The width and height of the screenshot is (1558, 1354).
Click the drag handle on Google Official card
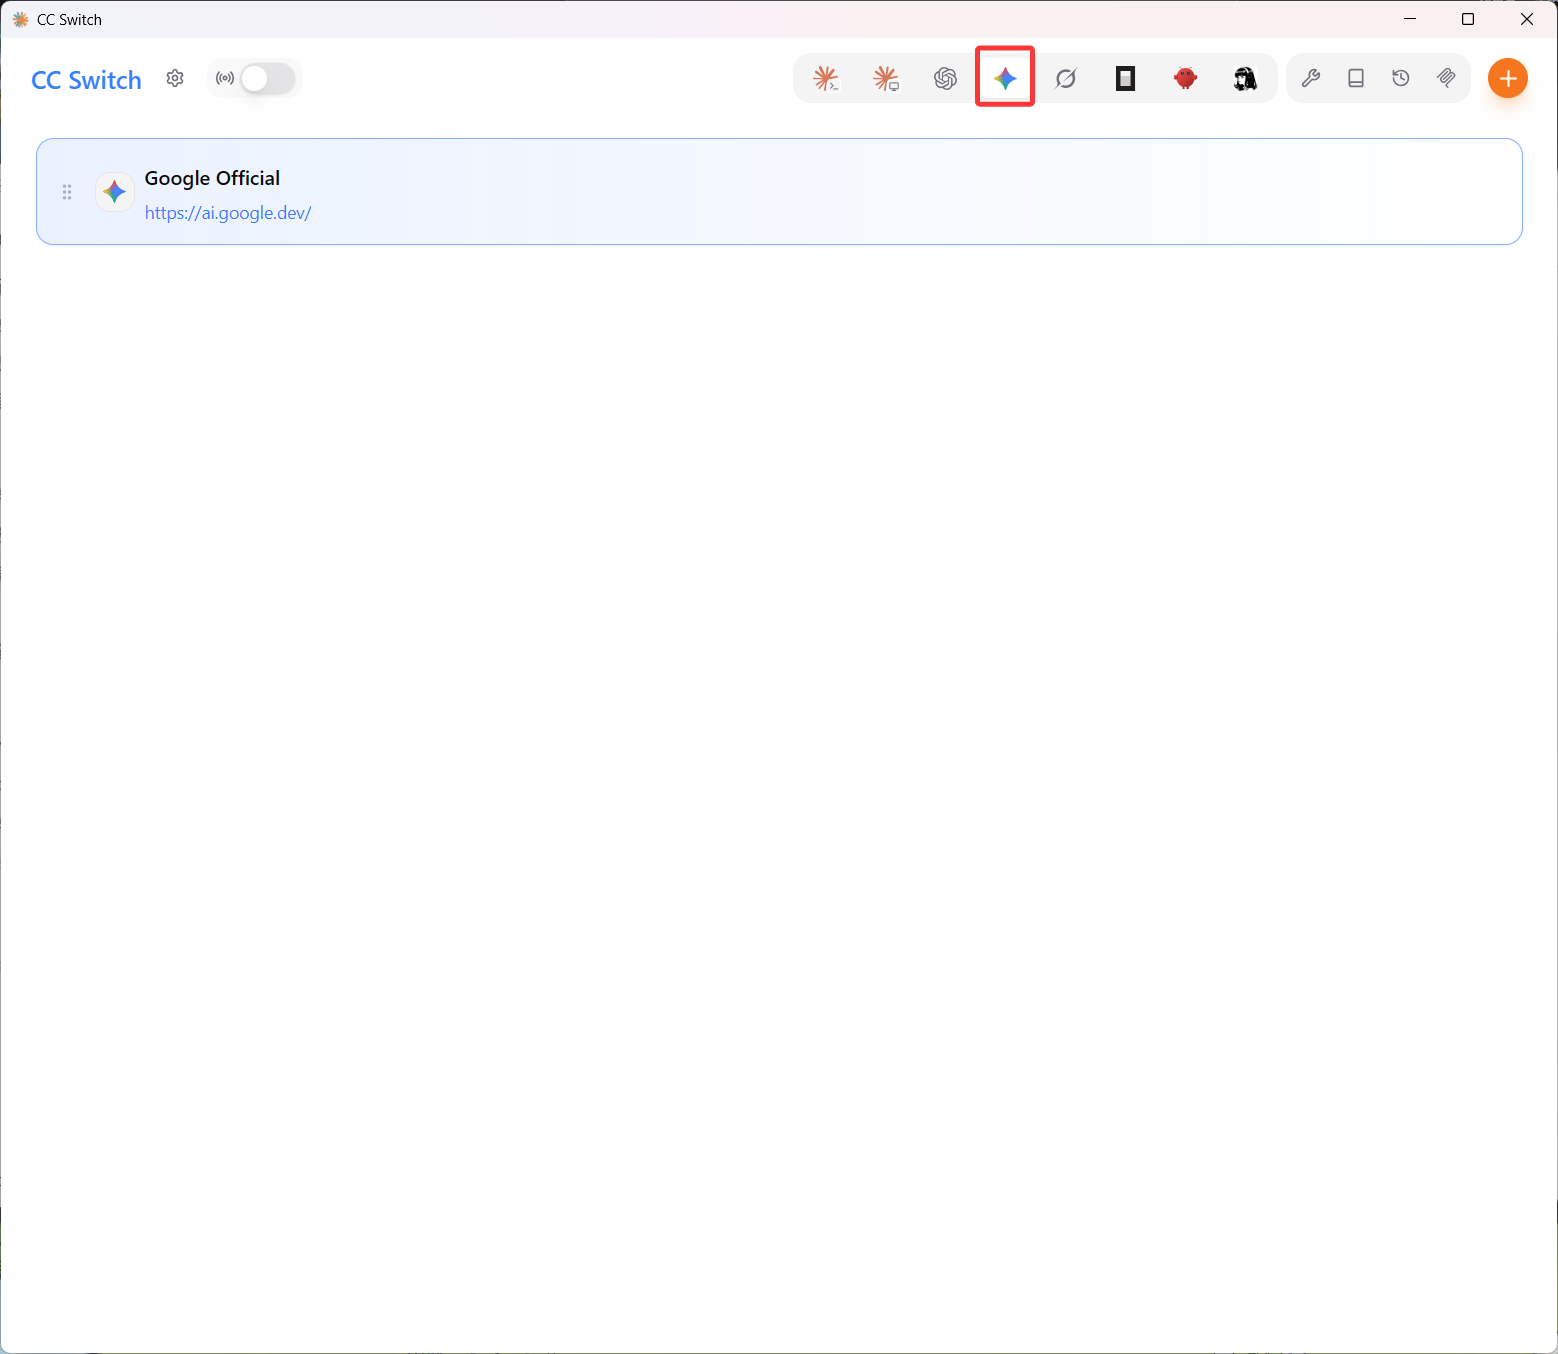pos(67,192)
